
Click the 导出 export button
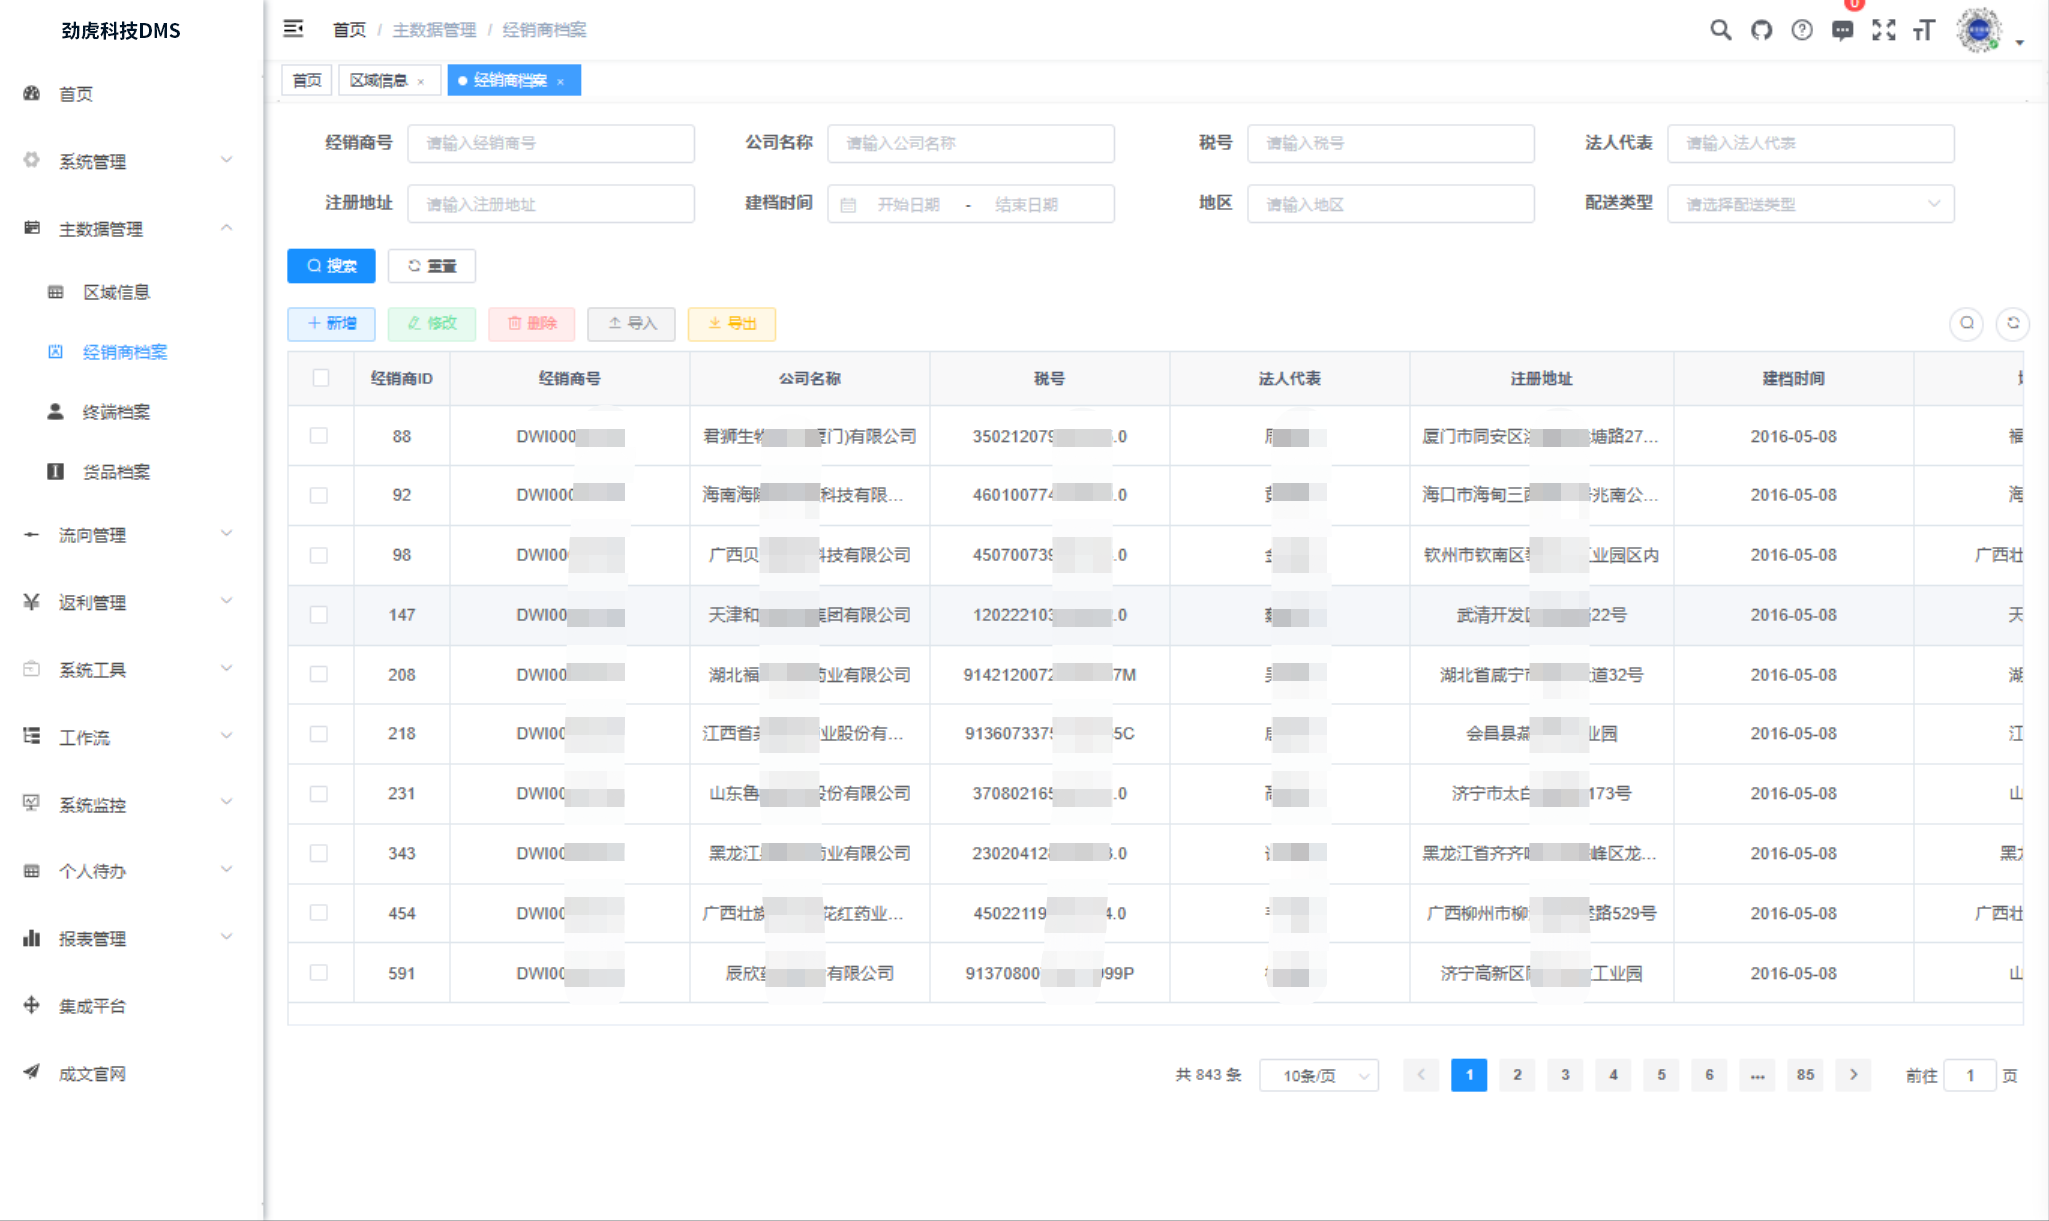pos(732,324)
